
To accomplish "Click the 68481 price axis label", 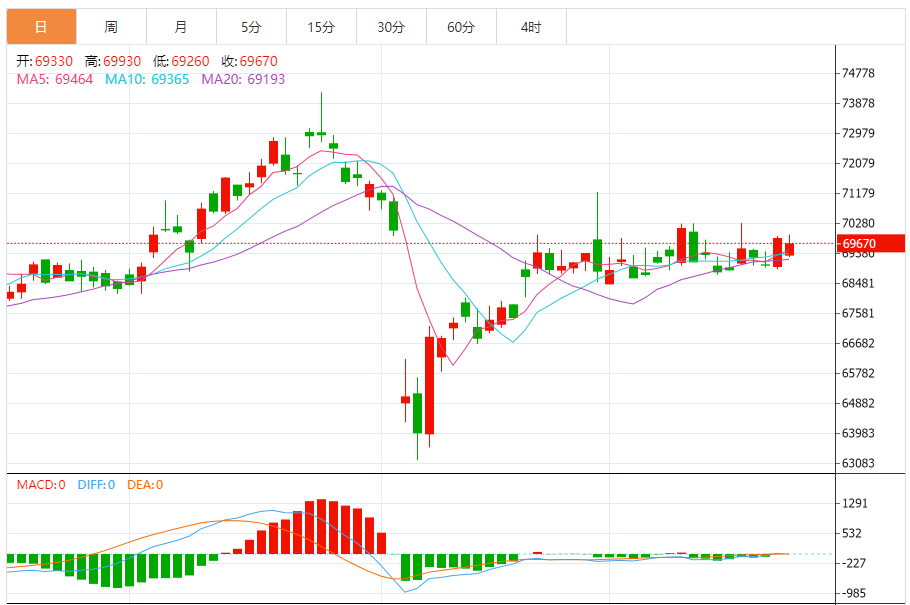I will click(x=858, y=283).
